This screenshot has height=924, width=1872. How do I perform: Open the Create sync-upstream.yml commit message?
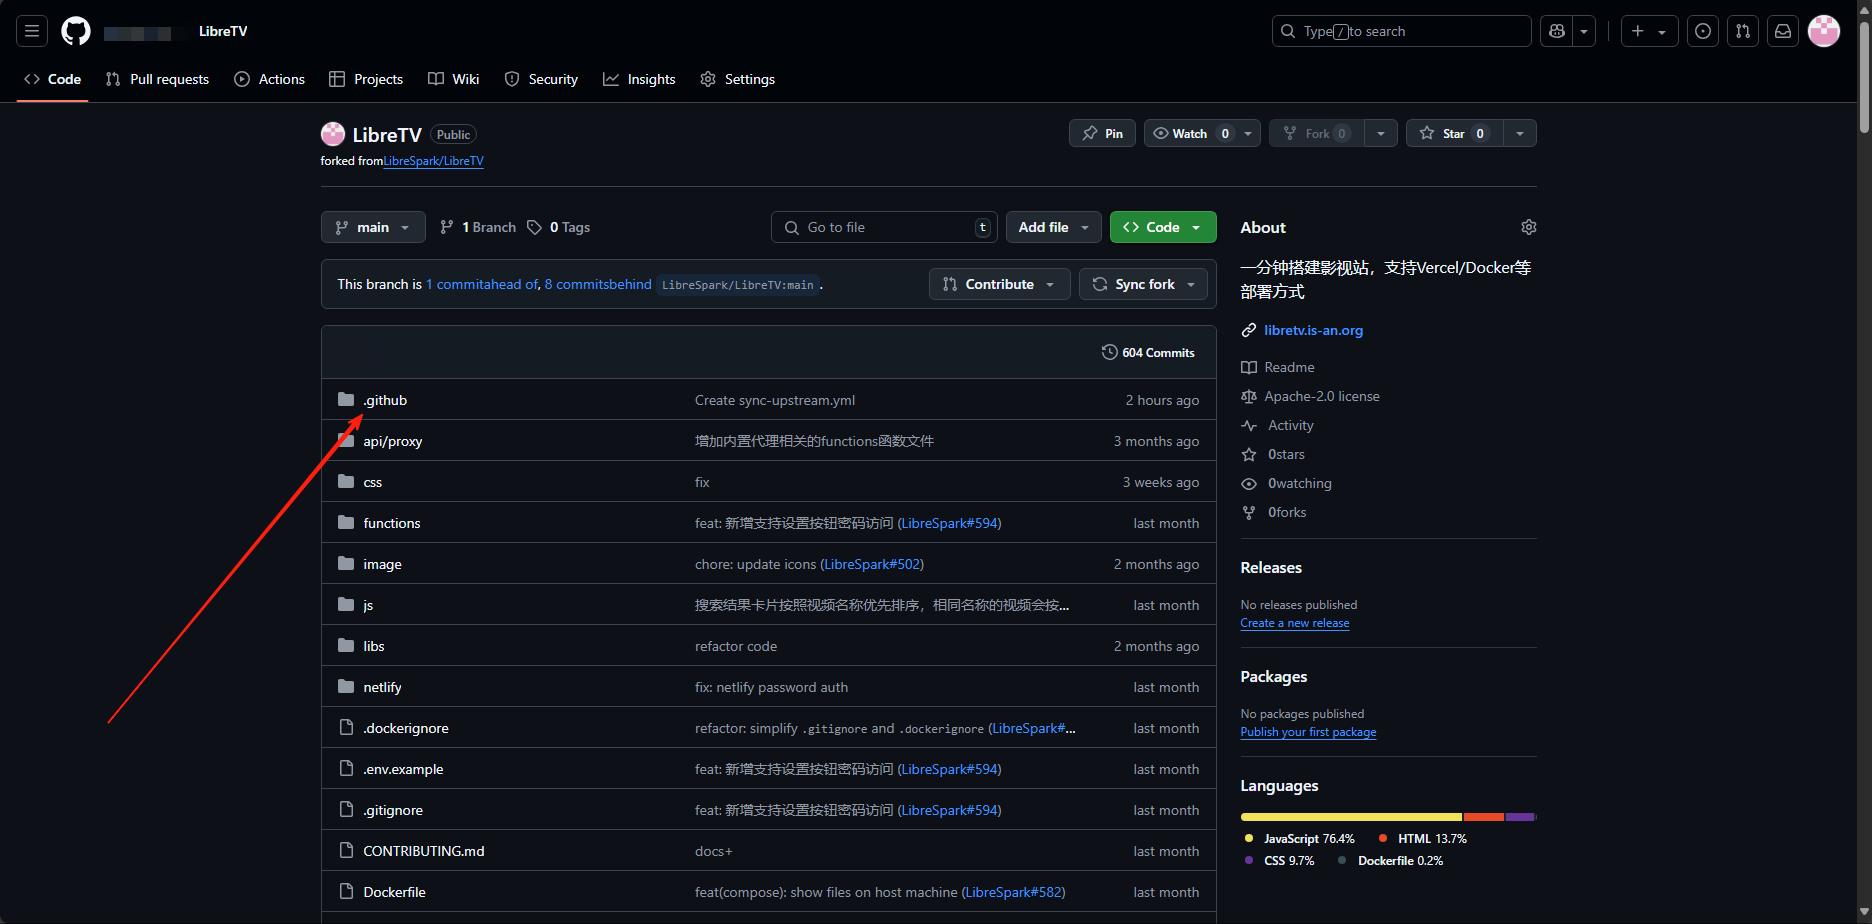coord(775,400)
